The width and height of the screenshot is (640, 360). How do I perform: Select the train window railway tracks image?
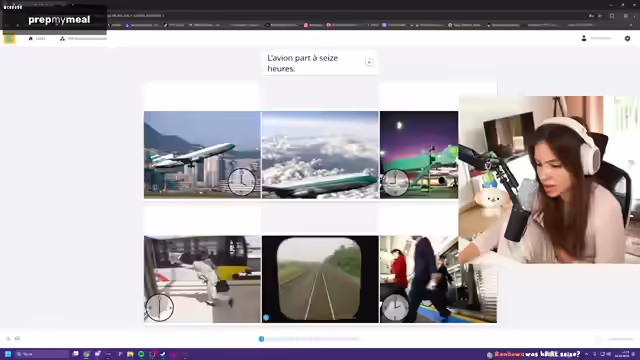(x=320, y=279)
